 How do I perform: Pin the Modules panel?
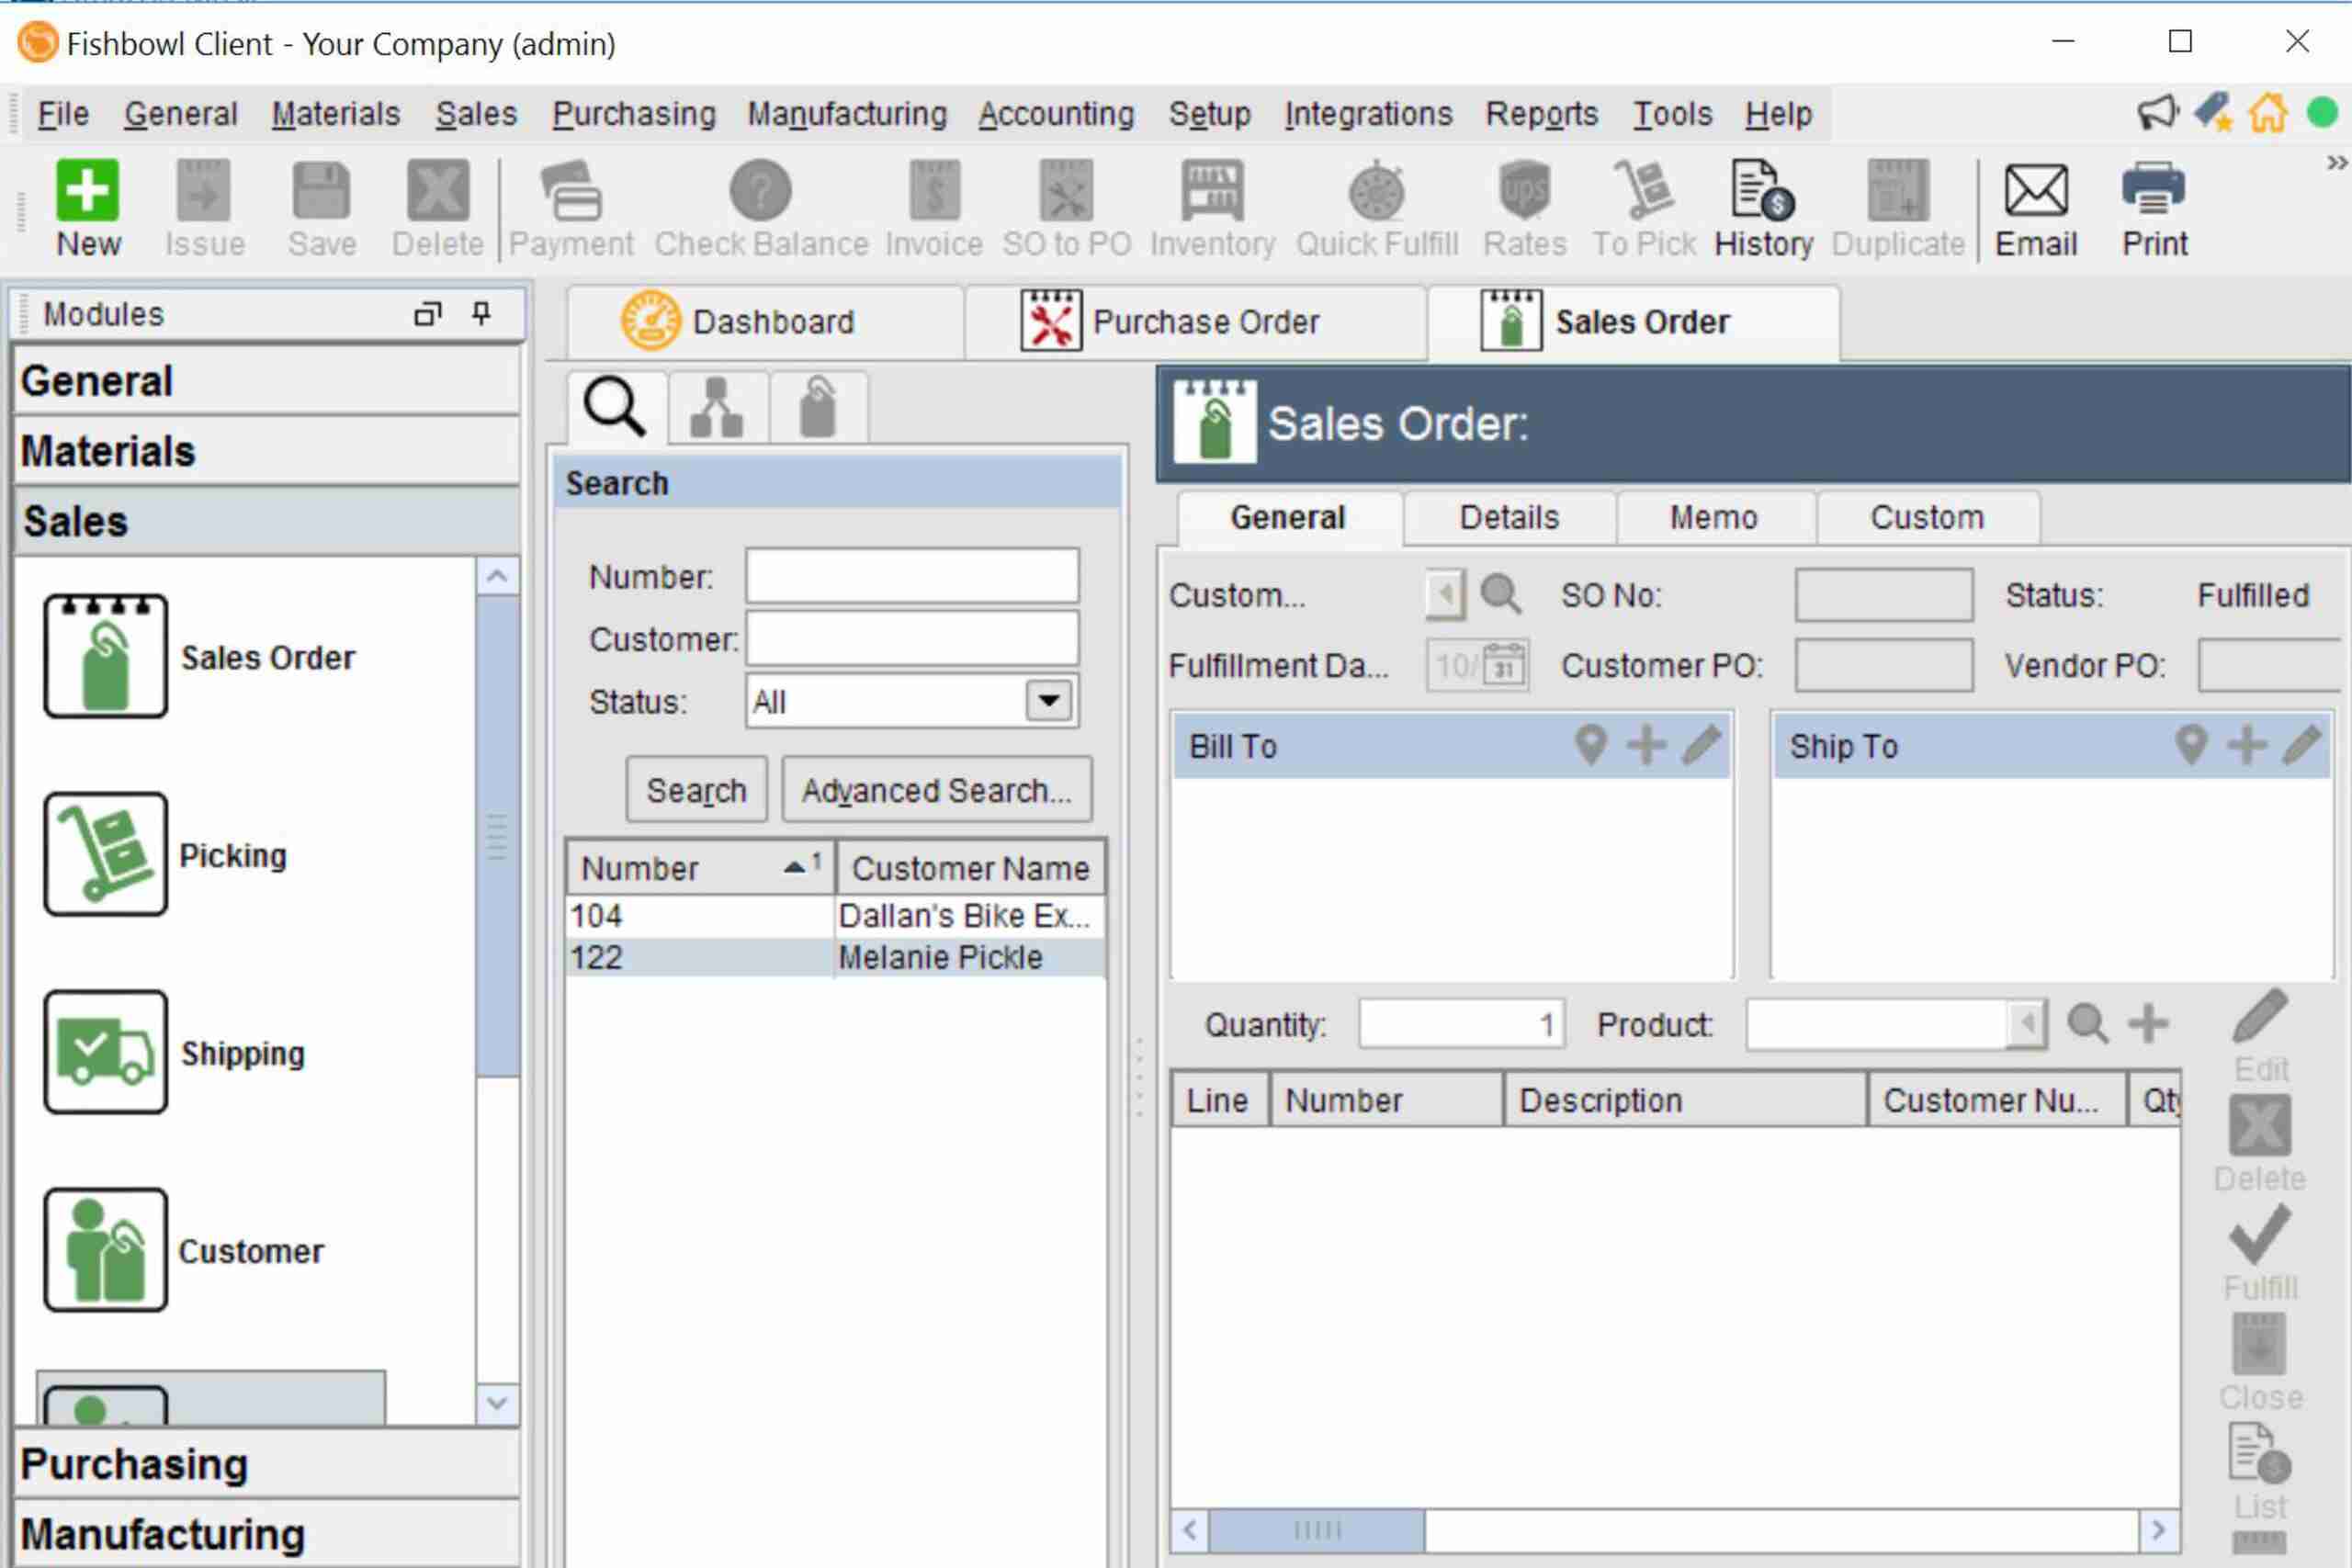point(481,314)
